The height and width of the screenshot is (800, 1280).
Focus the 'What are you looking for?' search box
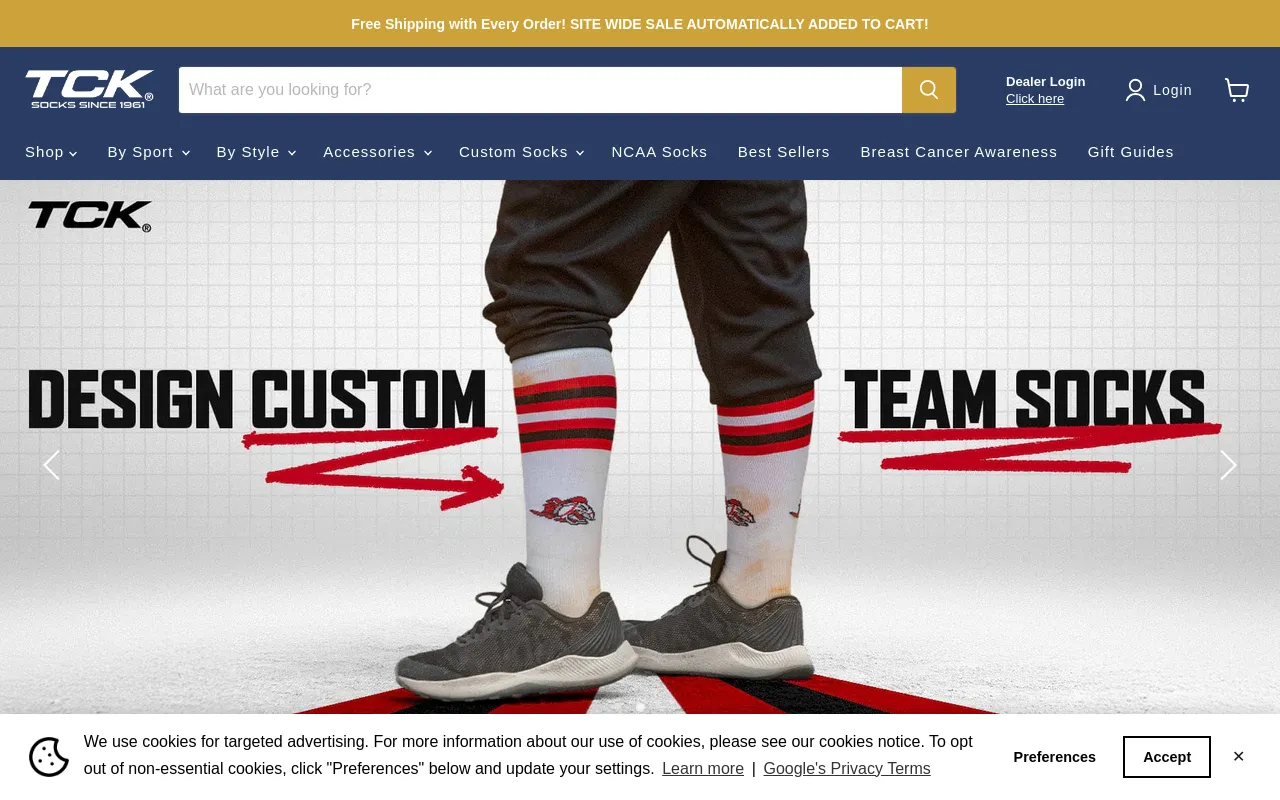[540, 90]
